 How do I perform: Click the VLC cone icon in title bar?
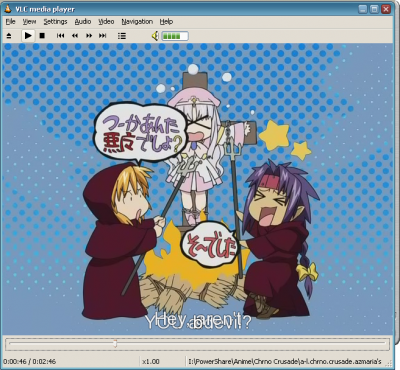point(8,9)
